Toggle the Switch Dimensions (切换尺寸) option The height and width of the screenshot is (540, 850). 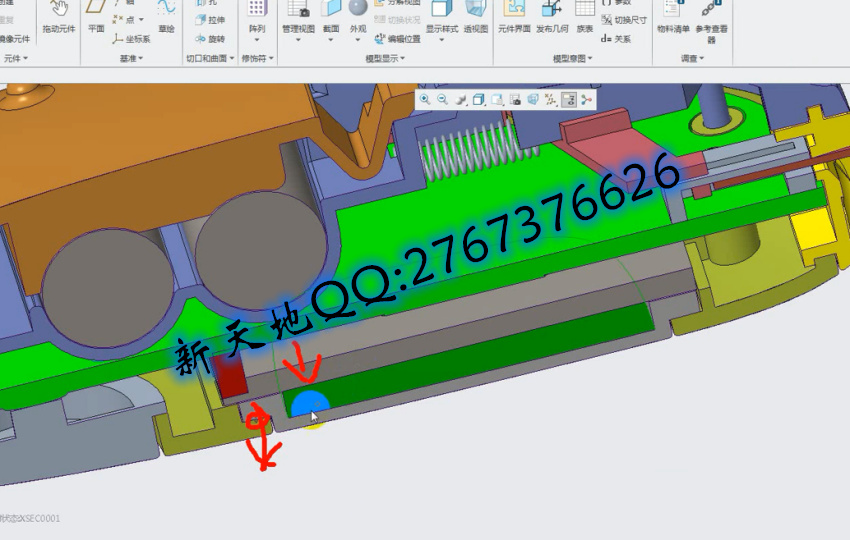(623, 19)
